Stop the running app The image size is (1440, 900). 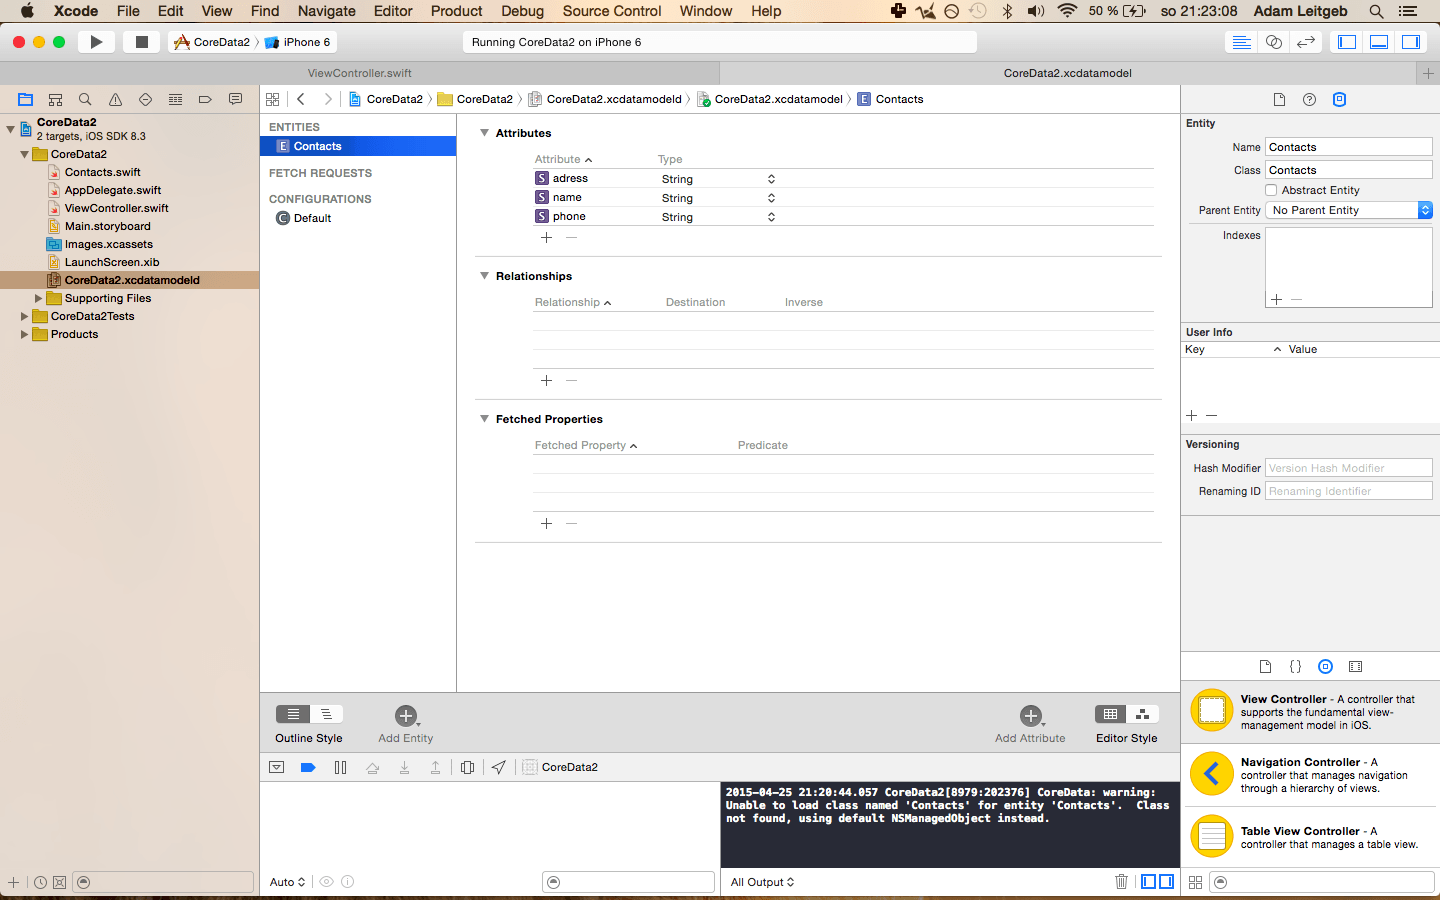141,42
